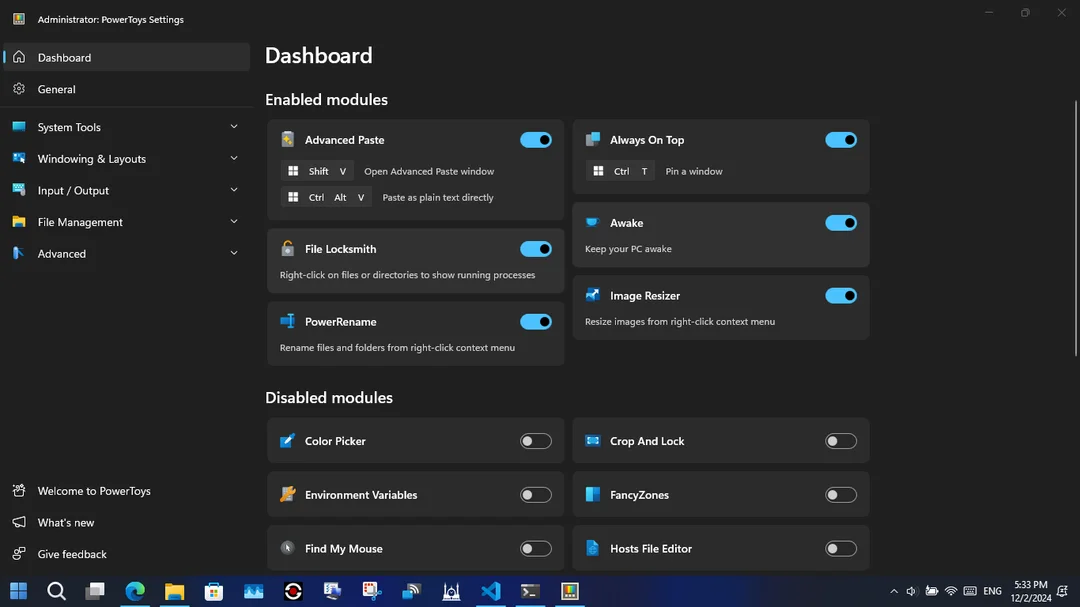Viewport: 1080px width, 607px height.
Task: Click the Image Resizer icon
Action: tap(592, 296)
